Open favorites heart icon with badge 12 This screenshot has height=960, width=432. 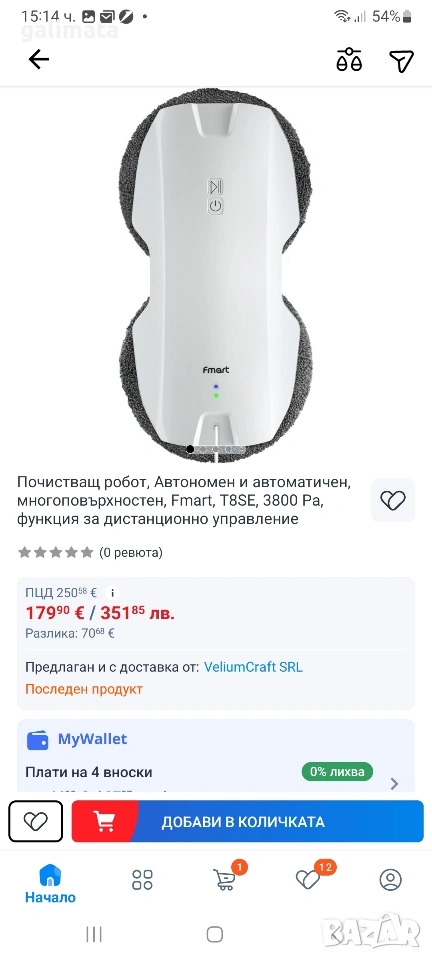coord(311,878)
